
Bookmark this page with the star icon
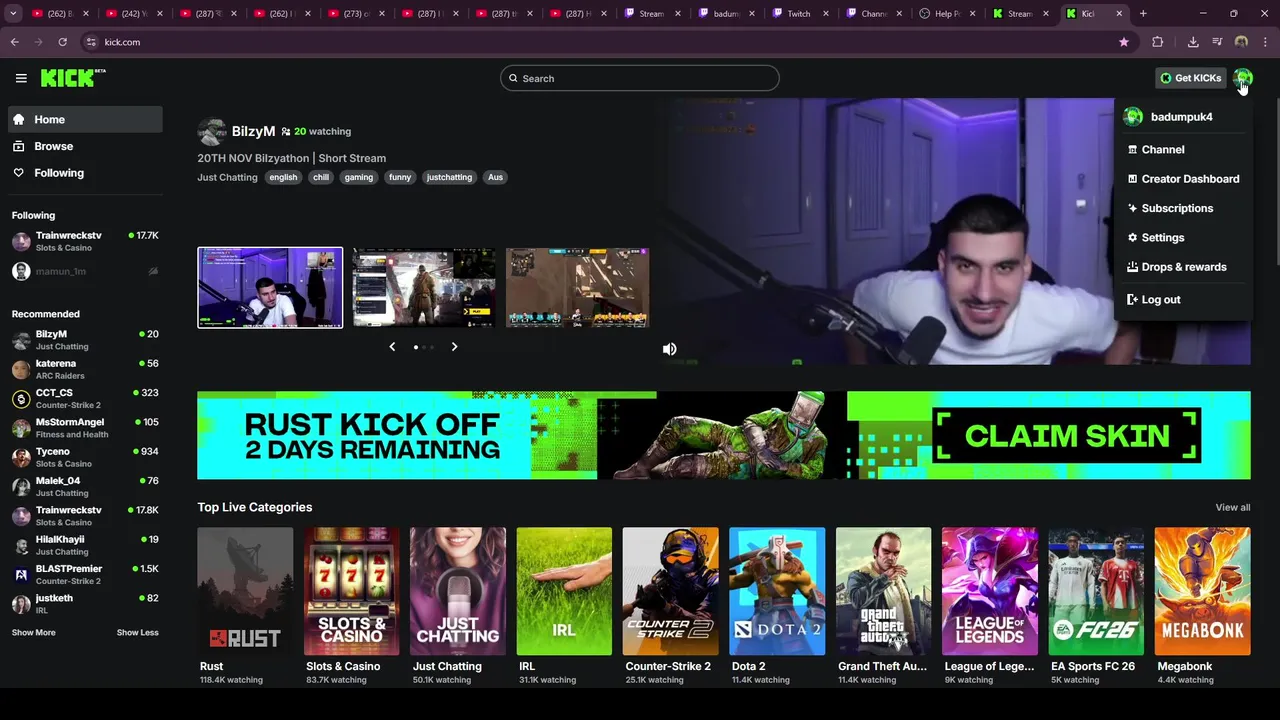coord(1124,42)
